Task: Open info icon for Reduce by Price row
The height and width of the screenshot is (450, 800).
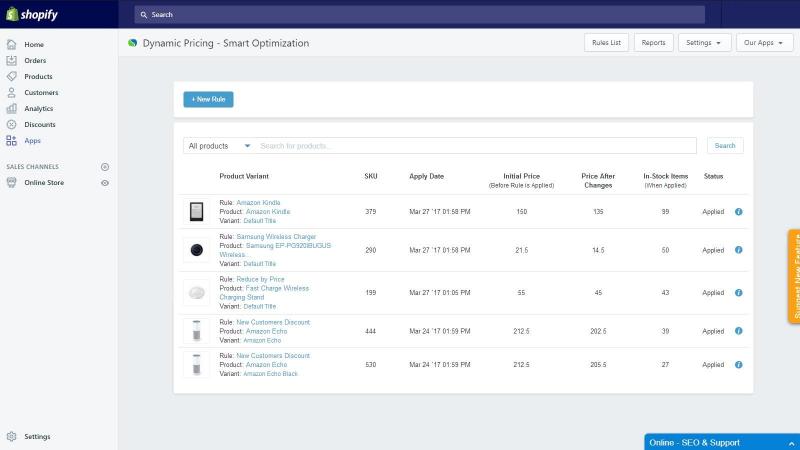Action: [x=738, y=293]
